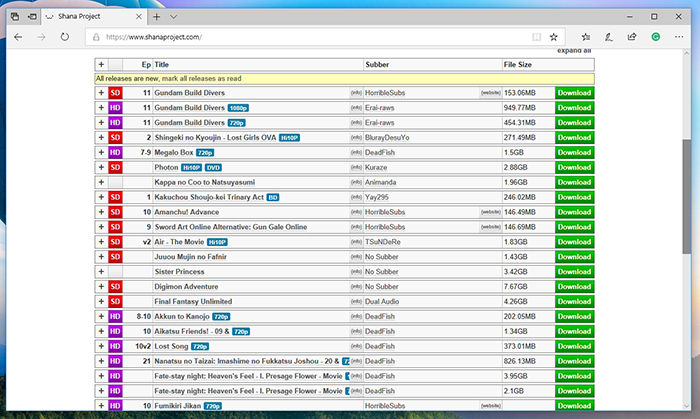
Task: Click the BlurayDesuYo subber name
Action: pos(387,137)
